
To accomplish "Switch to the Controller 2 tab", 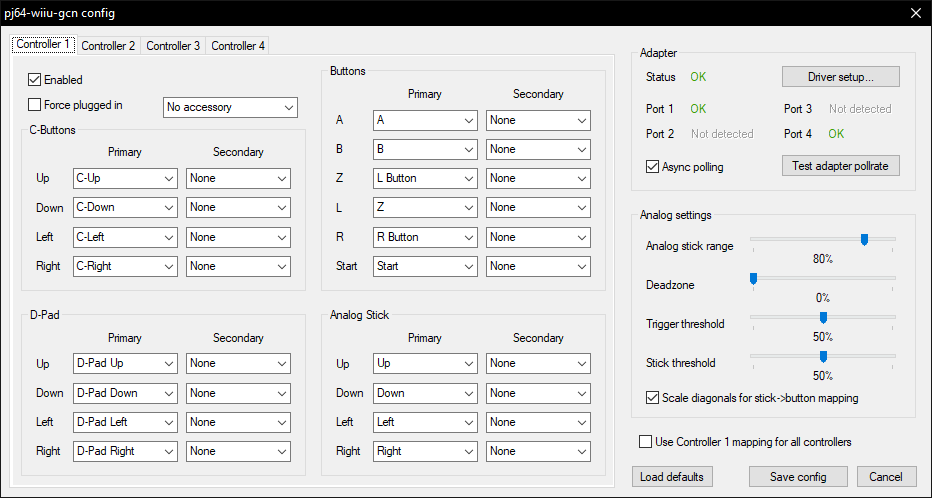I will point(108,46).
